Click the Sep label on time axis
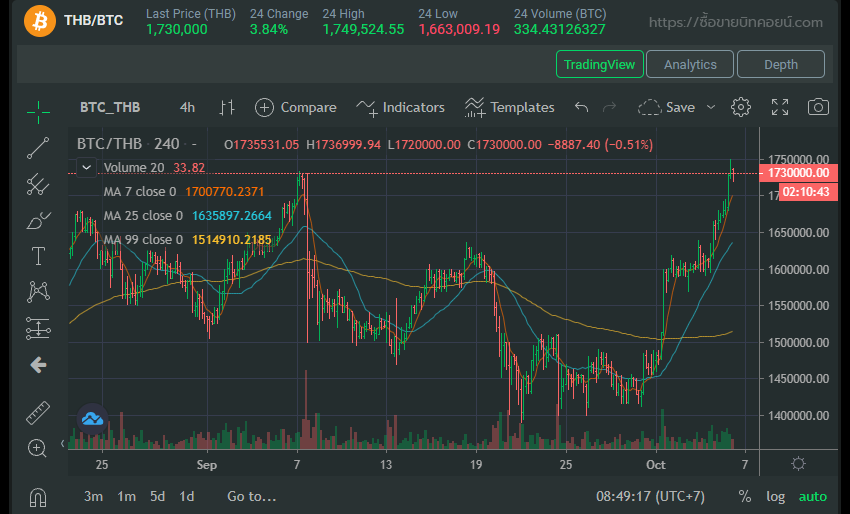Screen dimensions: 850x514 pyautogui.click(x=207, y=465)
